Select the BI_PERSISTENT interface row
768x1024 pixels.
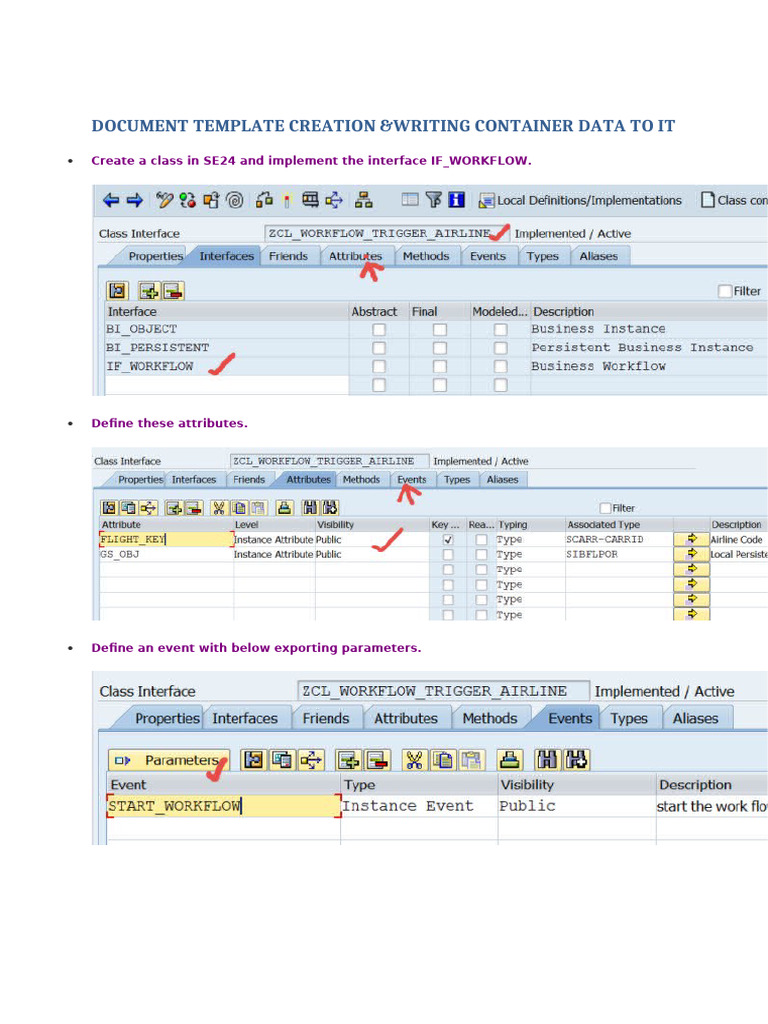click(x=227, y=347)
